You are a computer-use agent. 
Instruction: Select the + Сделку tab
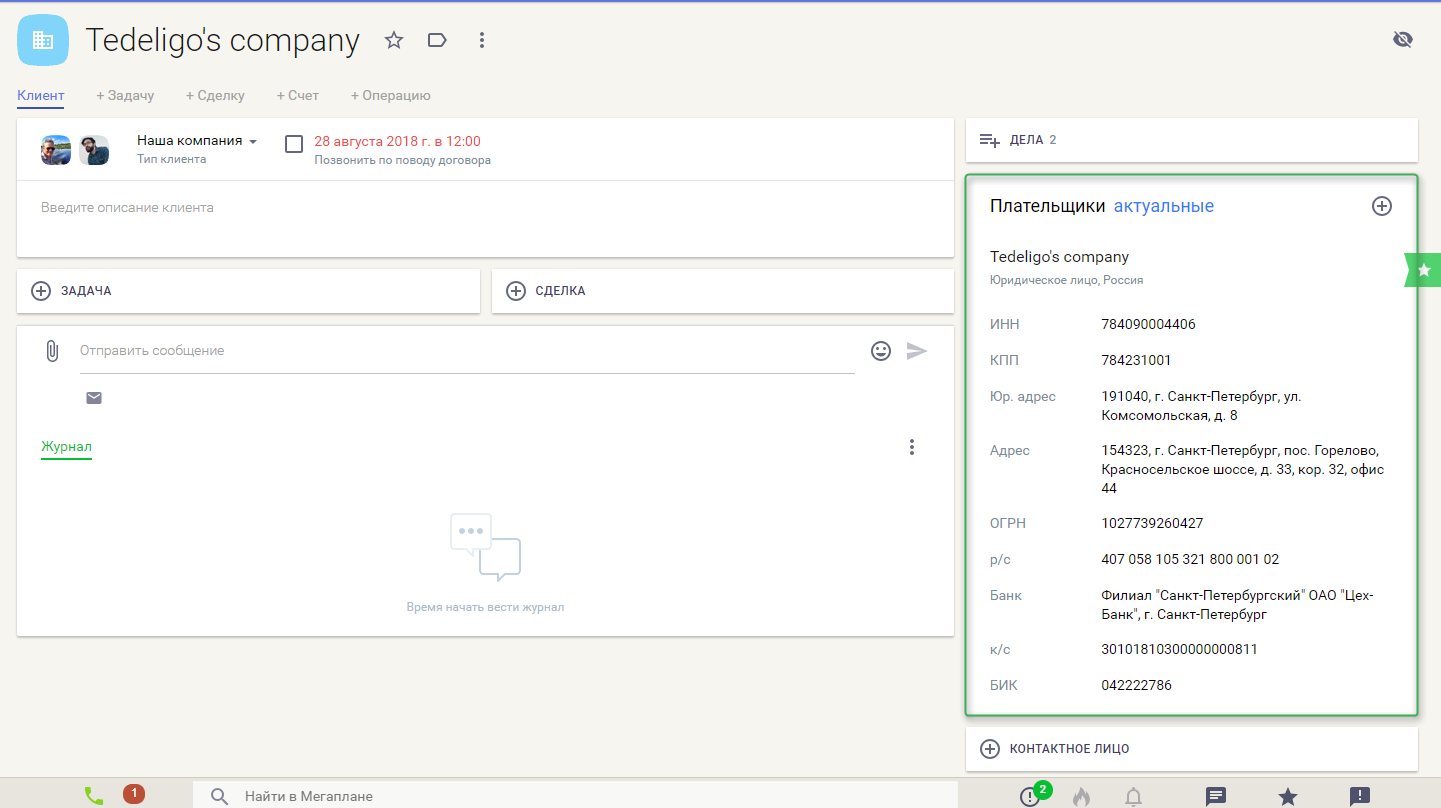[215, 96]
